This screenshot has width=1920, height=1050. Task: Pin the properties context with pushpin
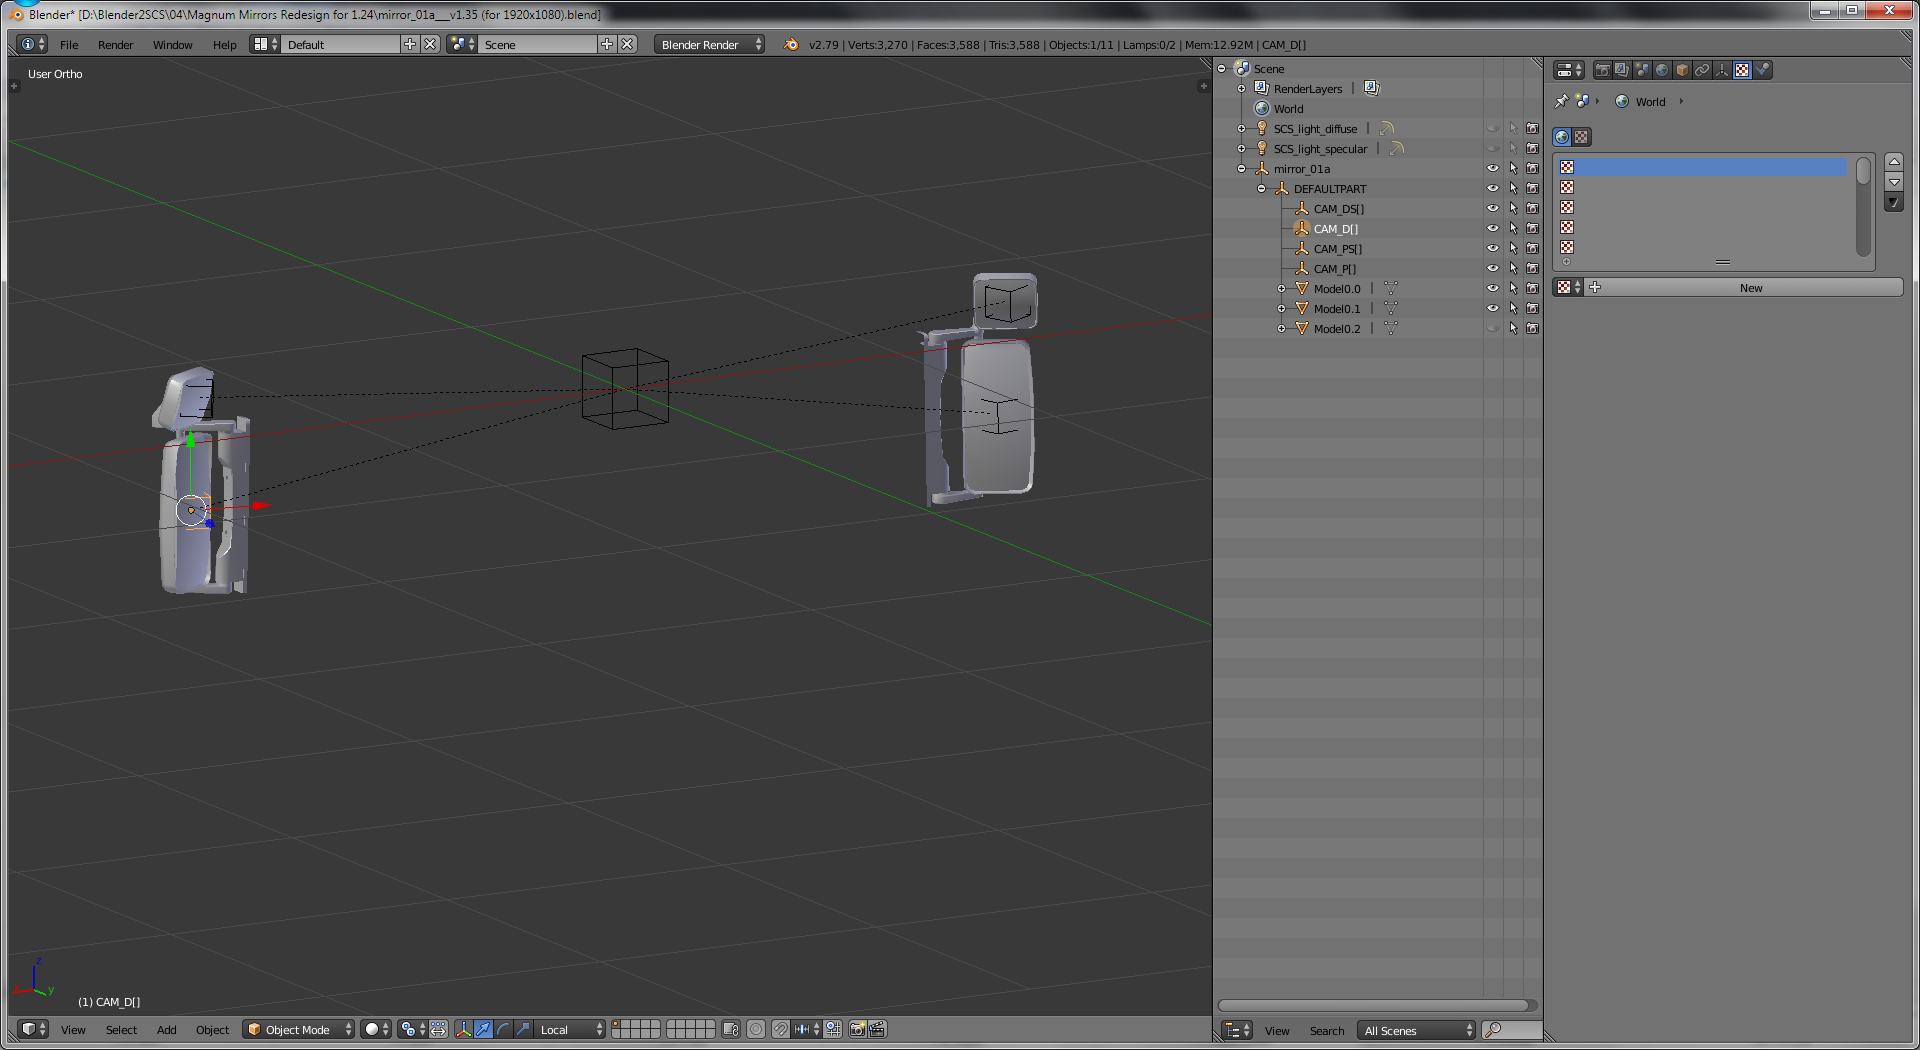1561,101
